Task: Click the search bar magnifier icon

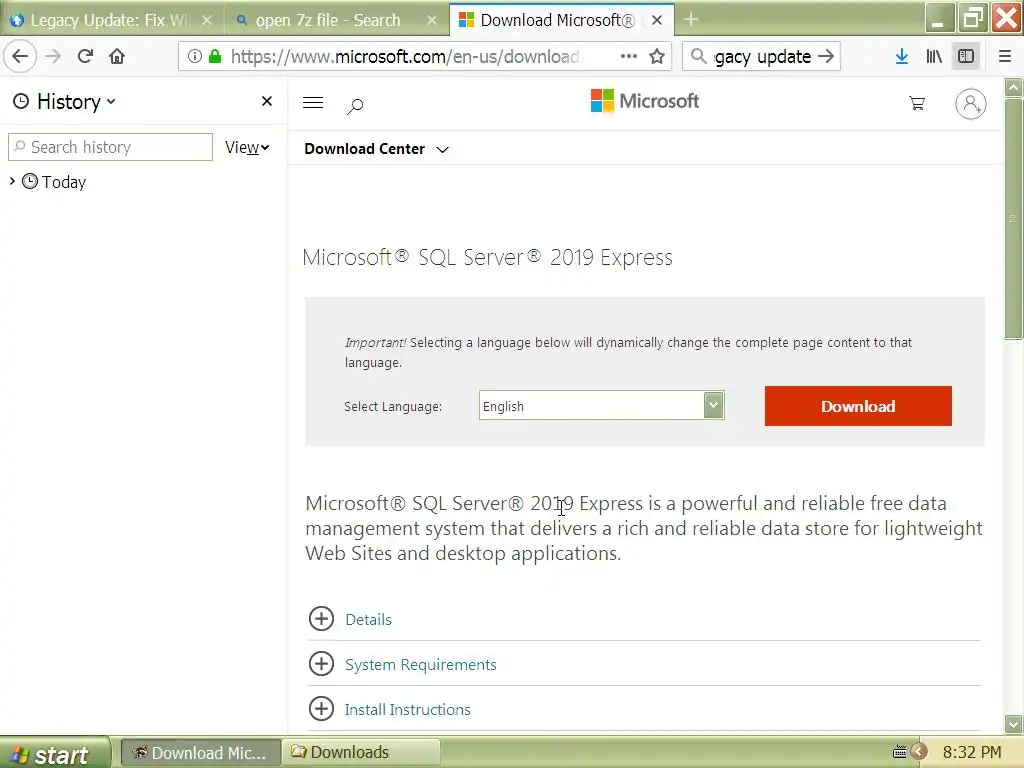Action: click(698, 56)
